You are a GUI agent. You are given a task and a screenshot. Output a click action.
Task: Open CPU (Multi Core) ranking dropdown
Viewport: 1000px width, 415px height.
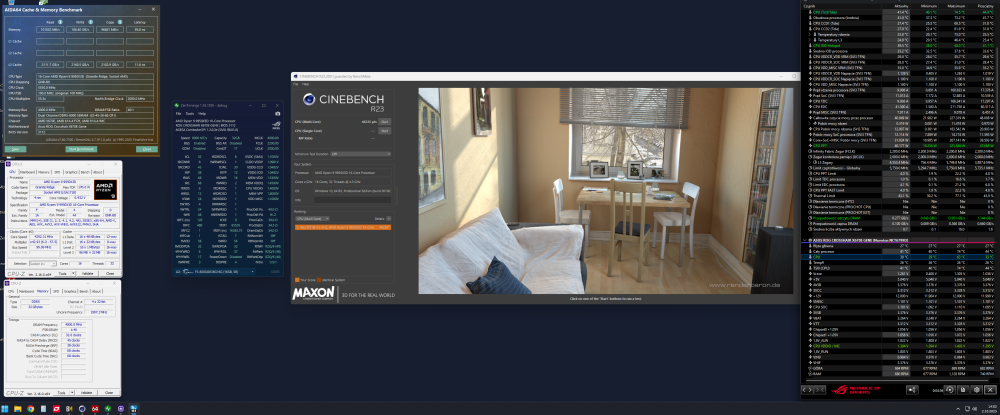312,218
